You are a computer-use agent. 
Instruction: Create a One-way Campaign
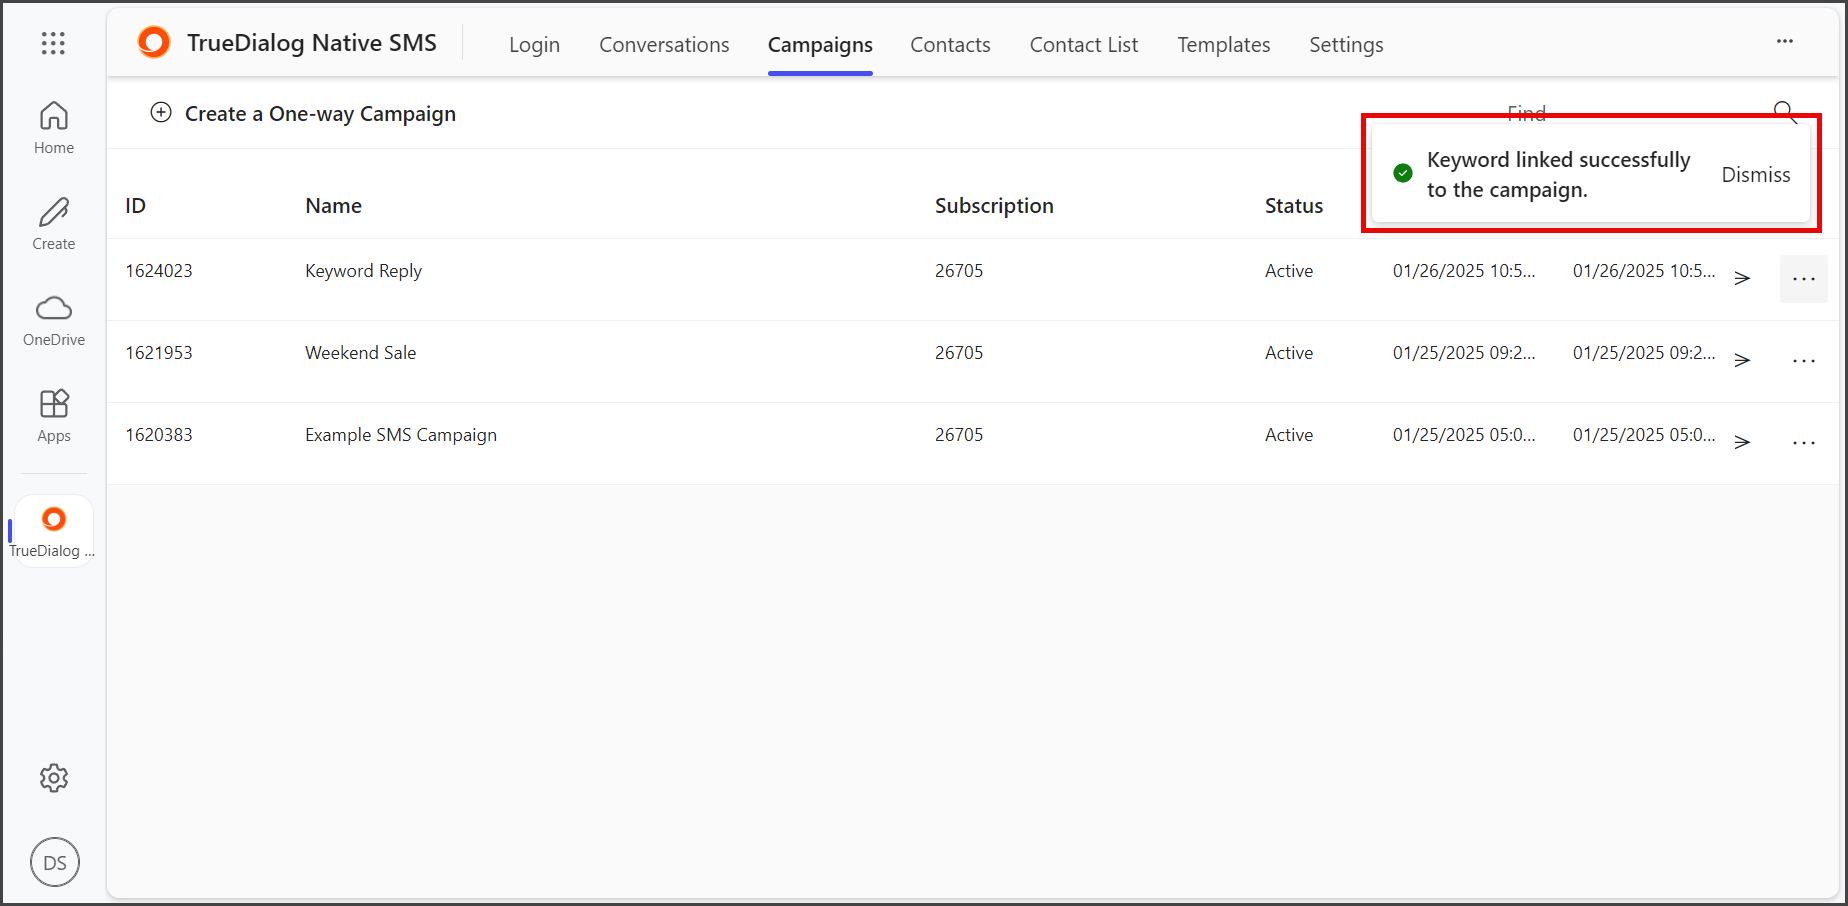(x=303, y=114)
